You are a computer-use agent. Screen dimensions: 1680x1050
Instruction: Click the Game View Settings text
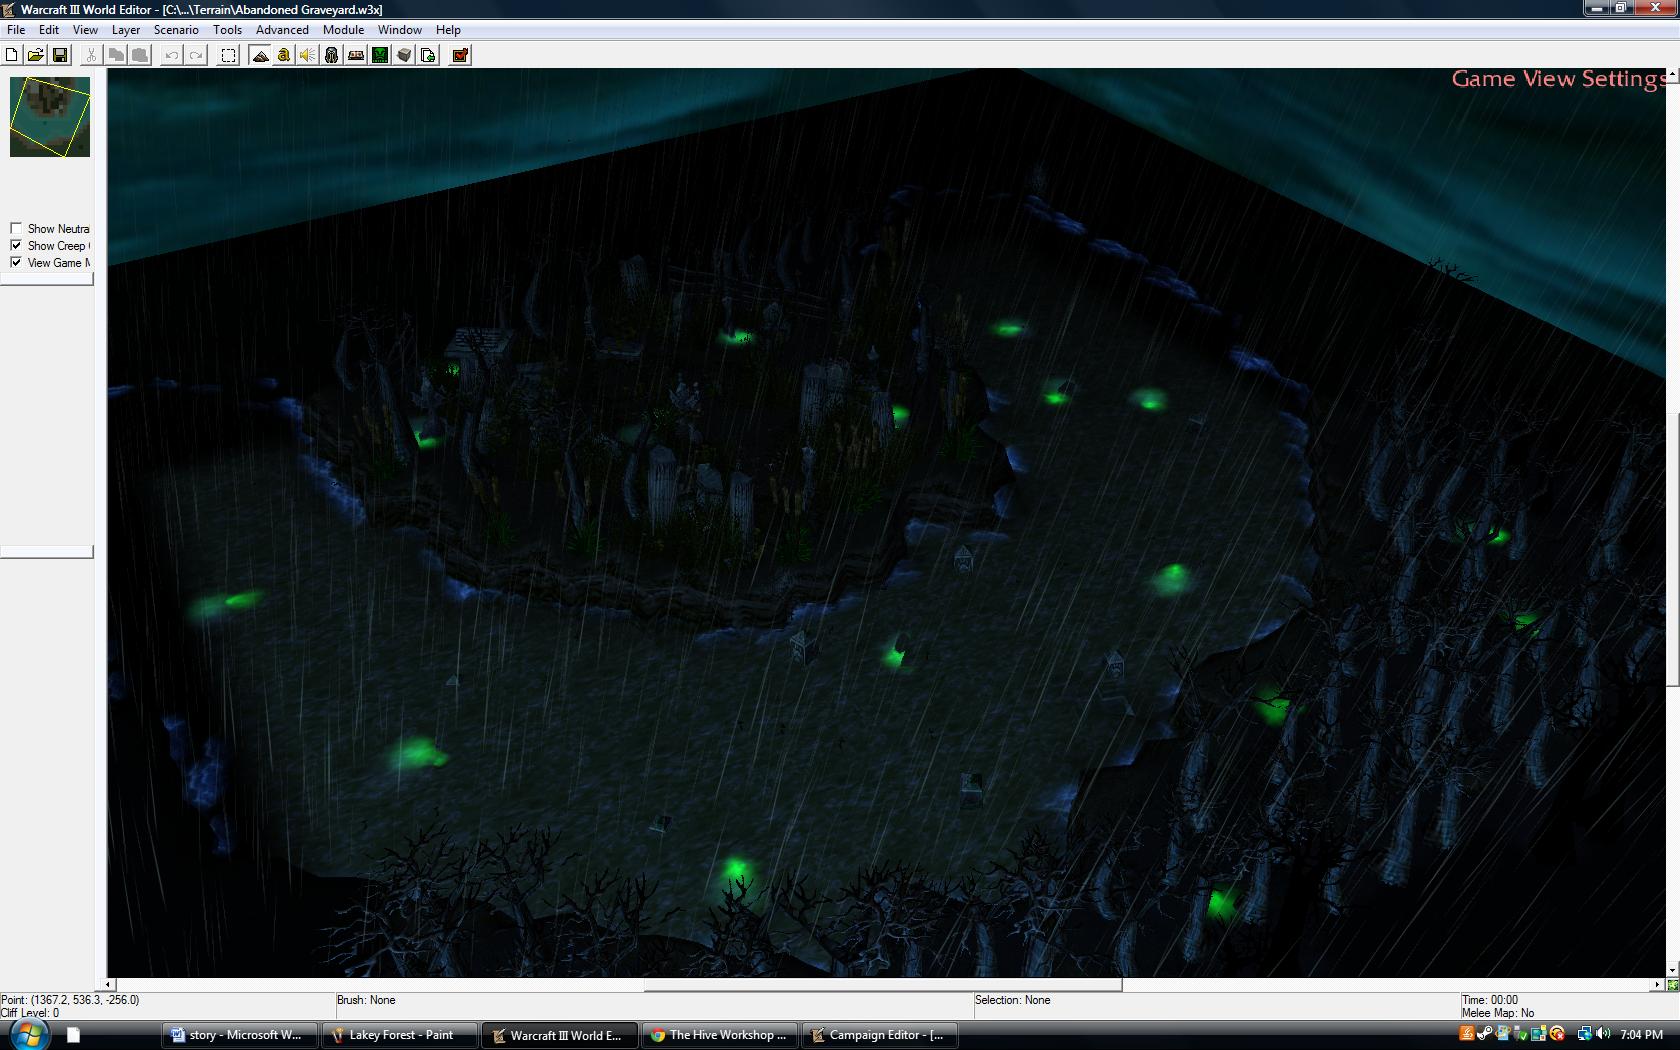click(x=1559, y=79)
